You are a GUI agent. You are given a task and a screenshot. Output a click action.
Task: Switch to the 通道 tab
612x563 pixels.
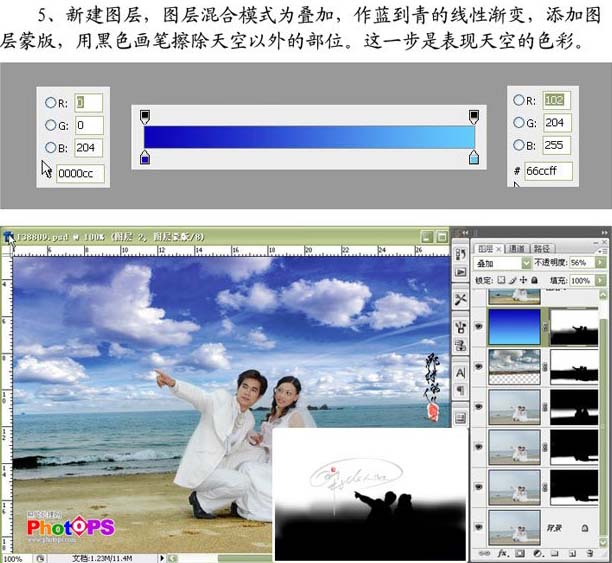517,248
